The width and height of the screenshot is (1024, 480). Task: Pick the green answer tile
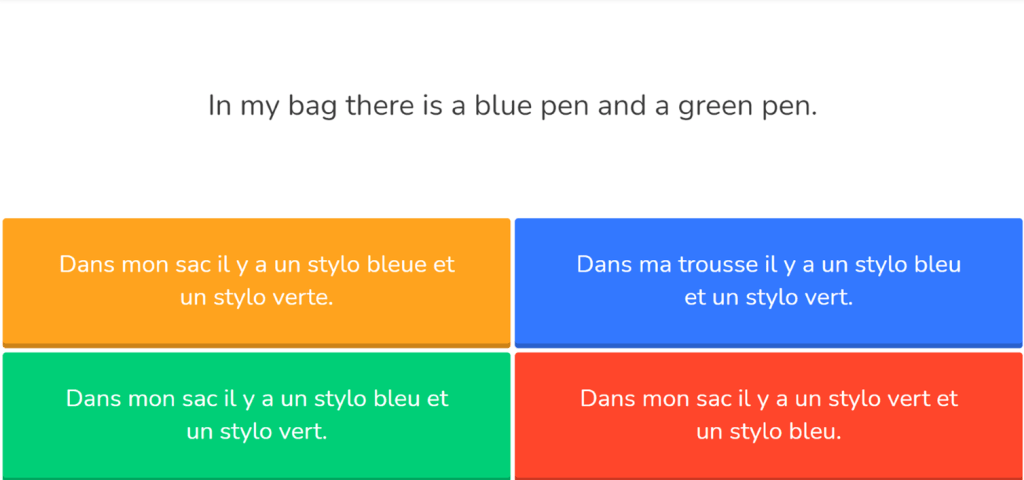256,415
